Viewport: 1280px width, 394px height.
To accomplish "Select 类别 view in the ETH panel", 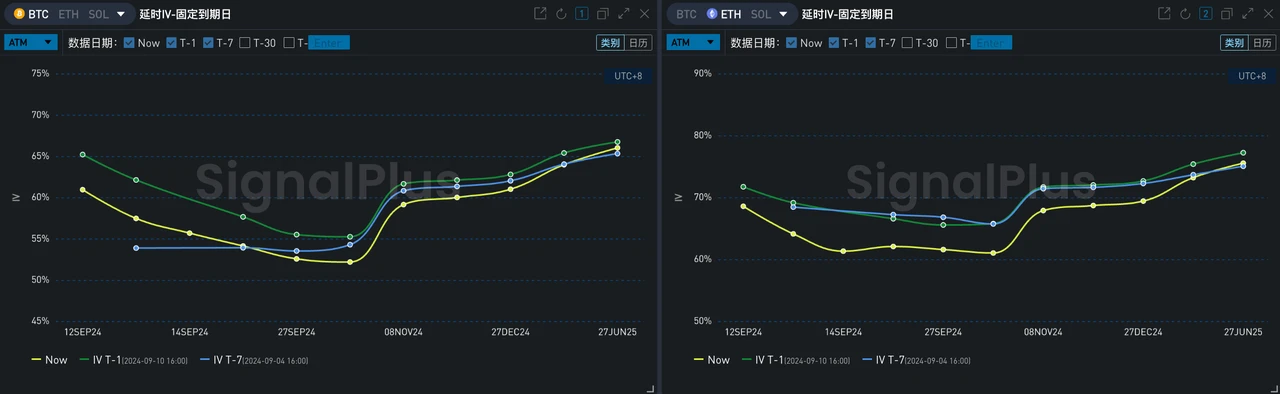I will click(1233, 43).
